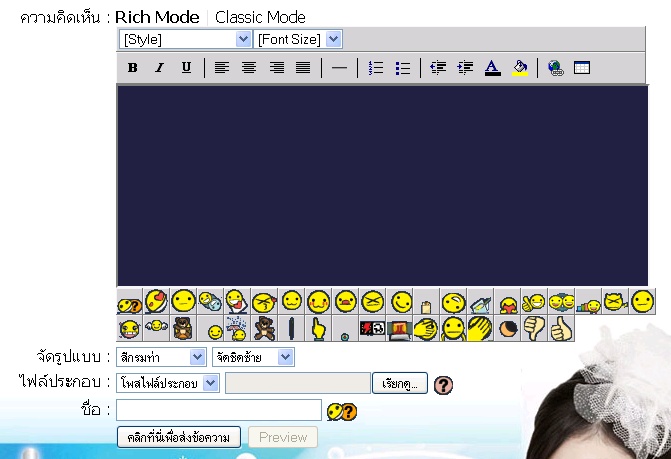Justify the text alignment
The height and width of the screenshot is (459, 671).
click(x=303, y=68)
